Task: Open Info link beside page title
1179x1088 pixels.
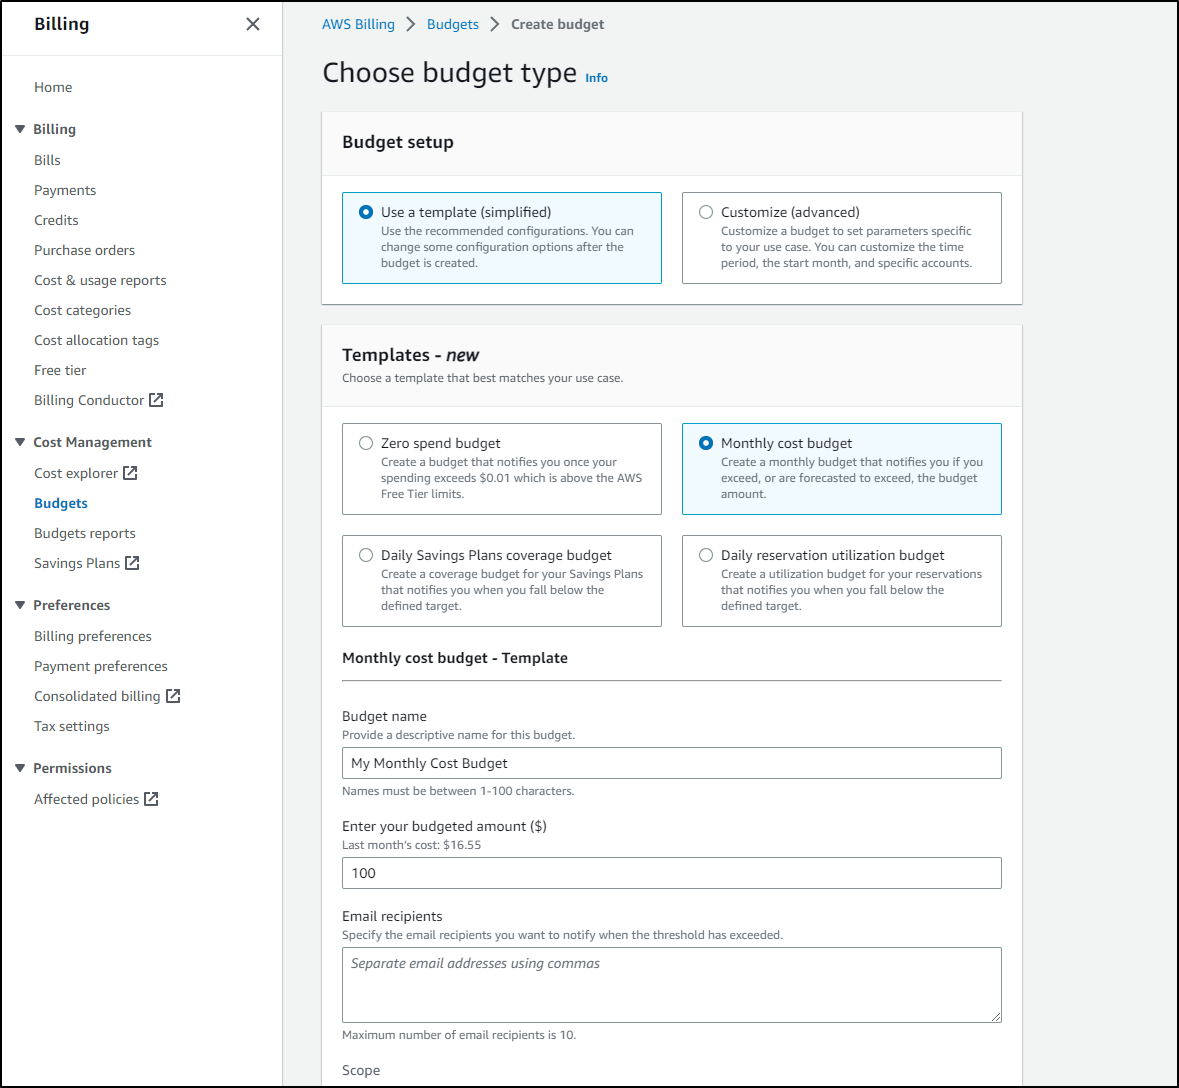Action: (x=596, y=77)
